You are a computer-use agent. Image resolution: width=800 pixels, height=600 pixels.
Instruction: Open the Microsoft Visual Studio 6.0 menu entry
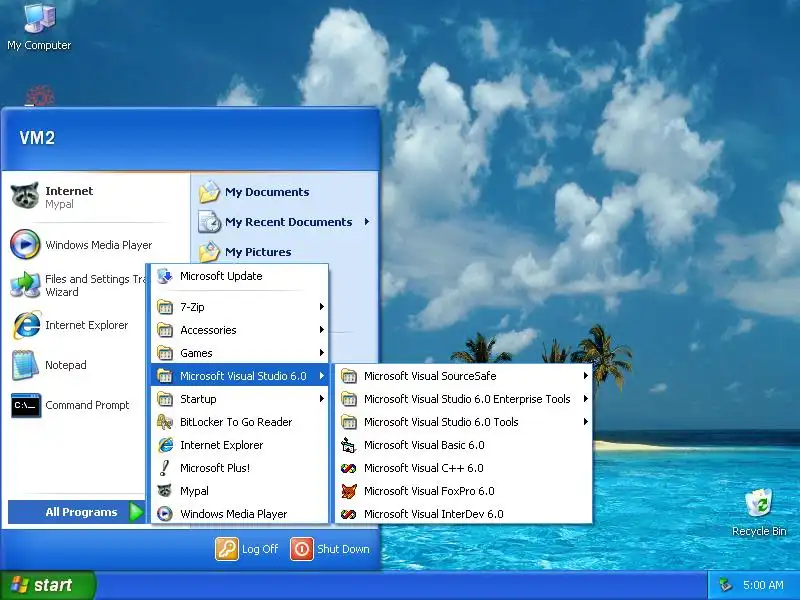tap(239, 376)
